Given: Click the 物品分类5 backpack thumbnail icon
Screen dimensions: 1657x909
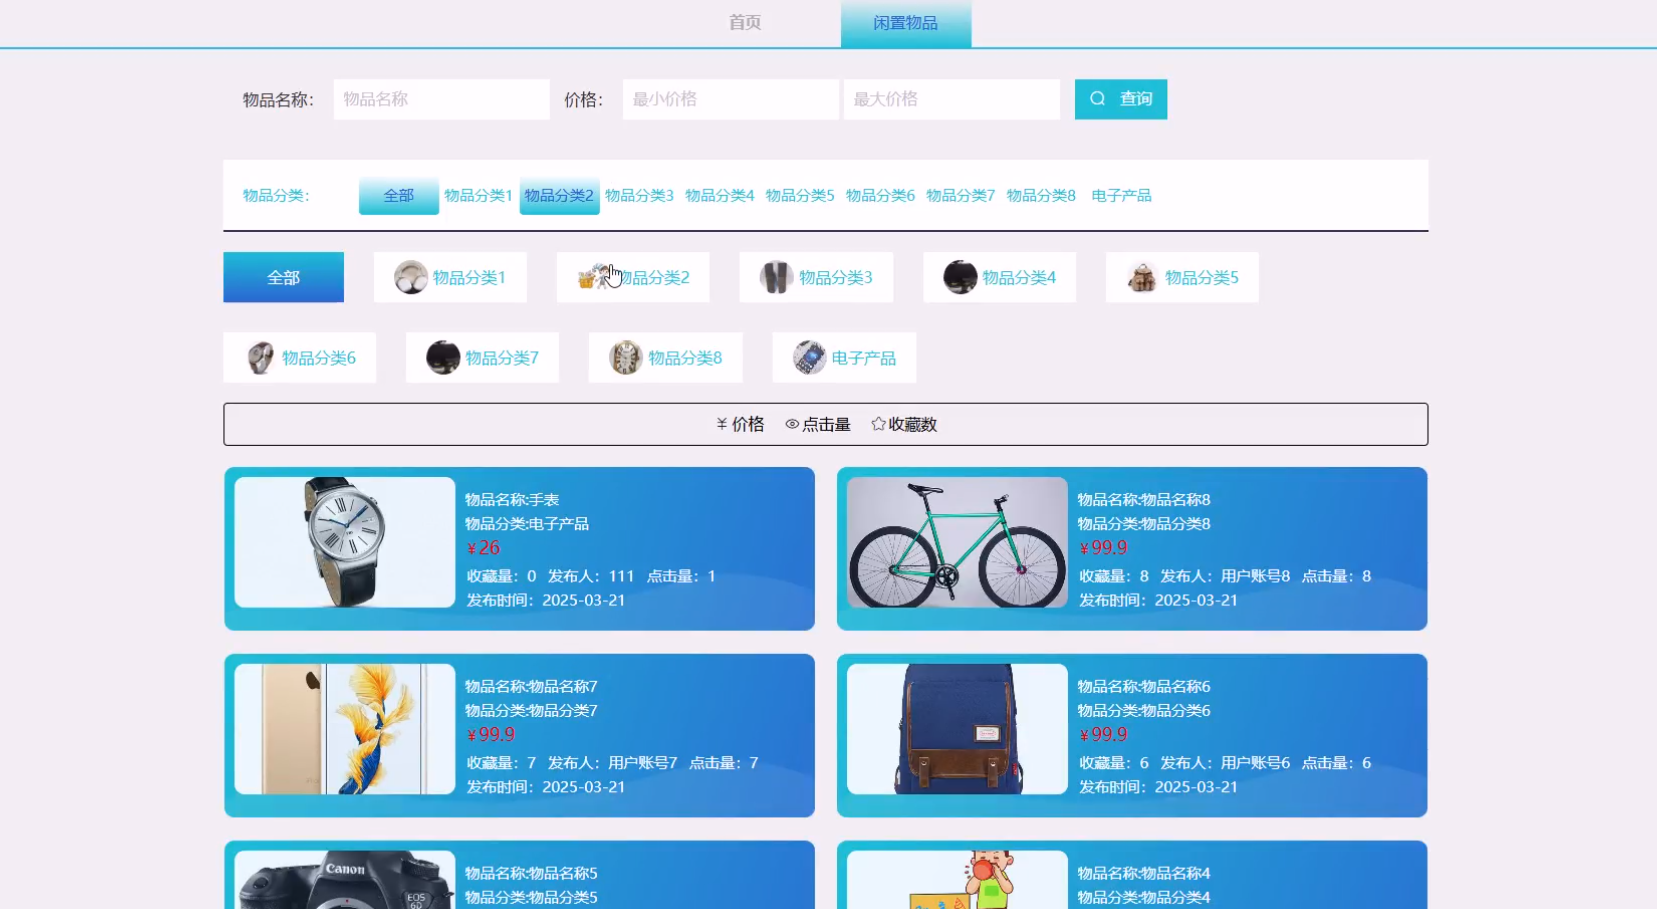Looking at the screenshot, I should coord(1142,277).
